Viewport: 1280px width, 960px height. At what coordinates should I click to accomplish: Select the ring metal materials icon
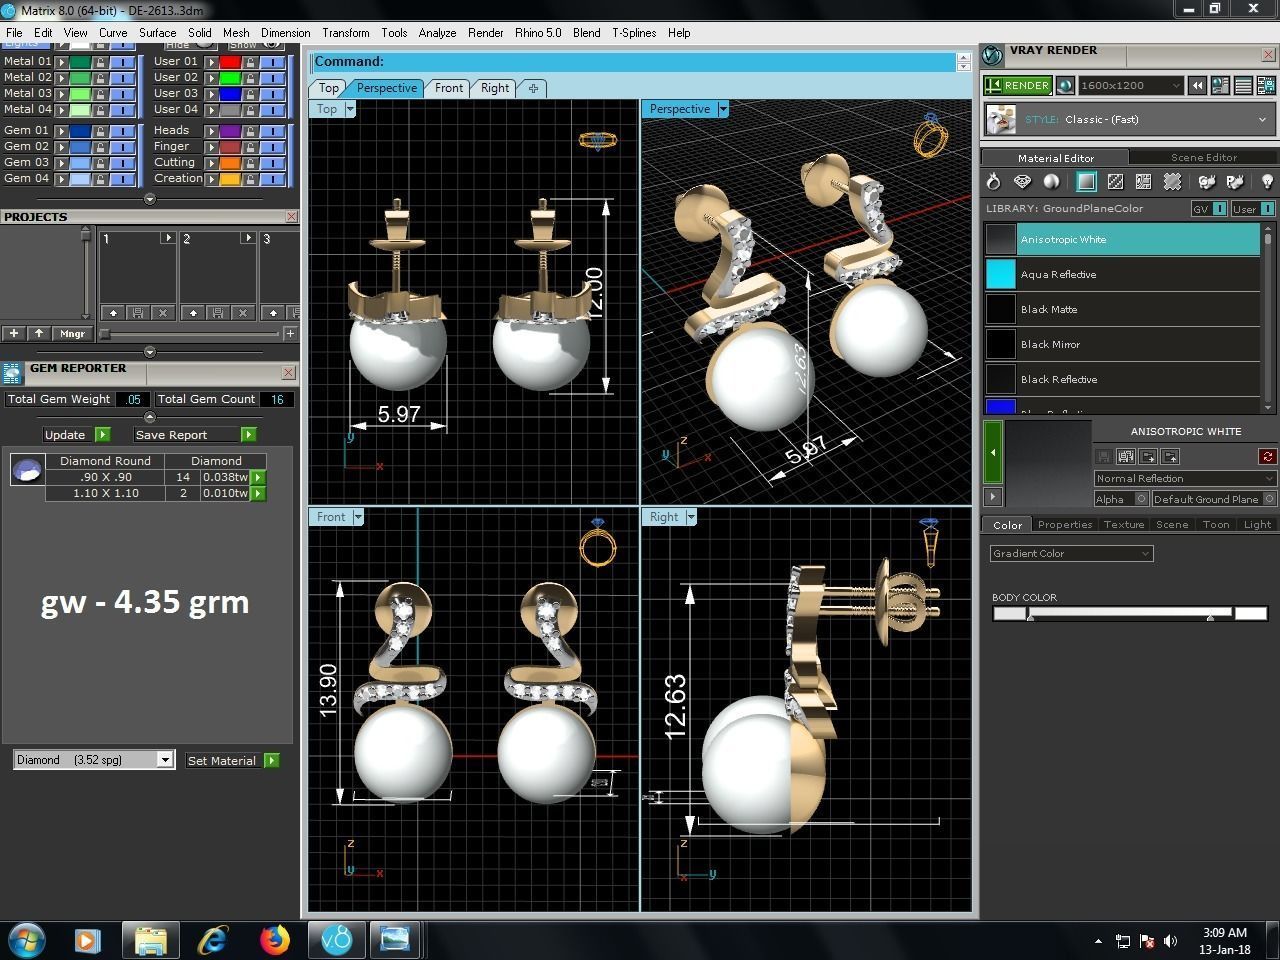[x=993, y=181]
